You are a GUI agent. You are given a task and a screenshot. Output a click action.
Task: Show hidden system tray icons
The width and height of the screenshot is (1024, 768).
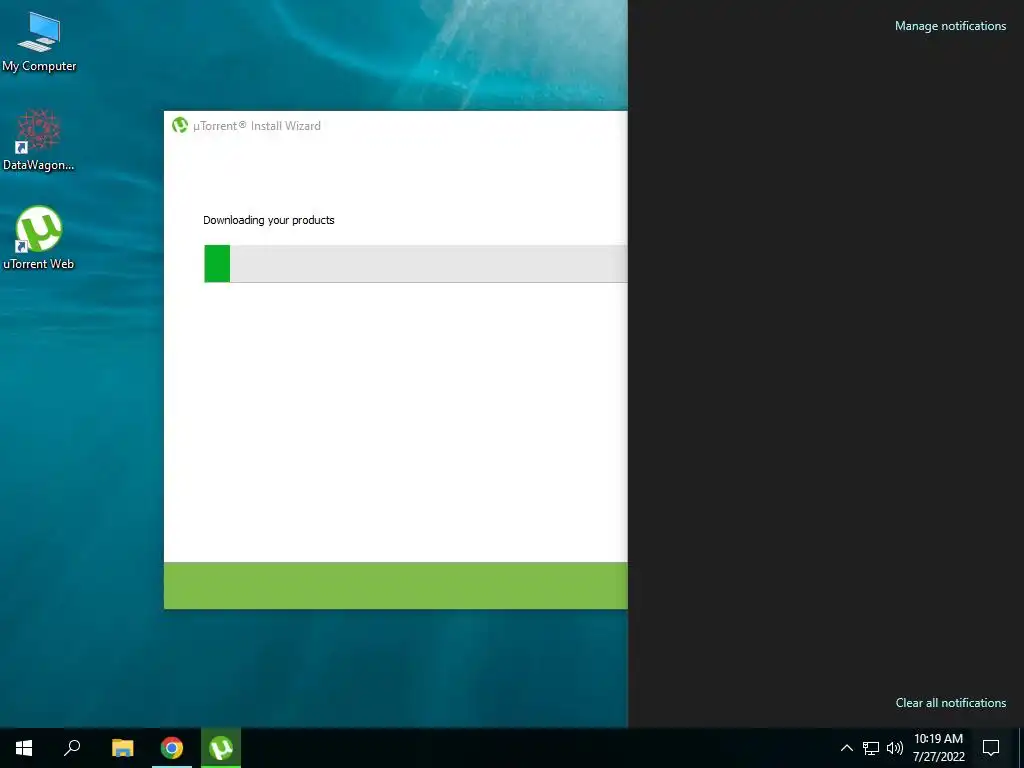click(x=846, y=748)
